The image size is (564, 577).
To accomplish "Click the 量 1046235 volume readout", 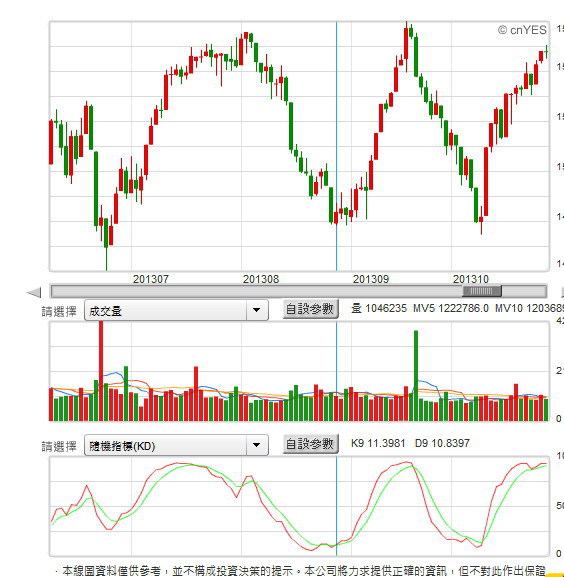I will 379,308.
